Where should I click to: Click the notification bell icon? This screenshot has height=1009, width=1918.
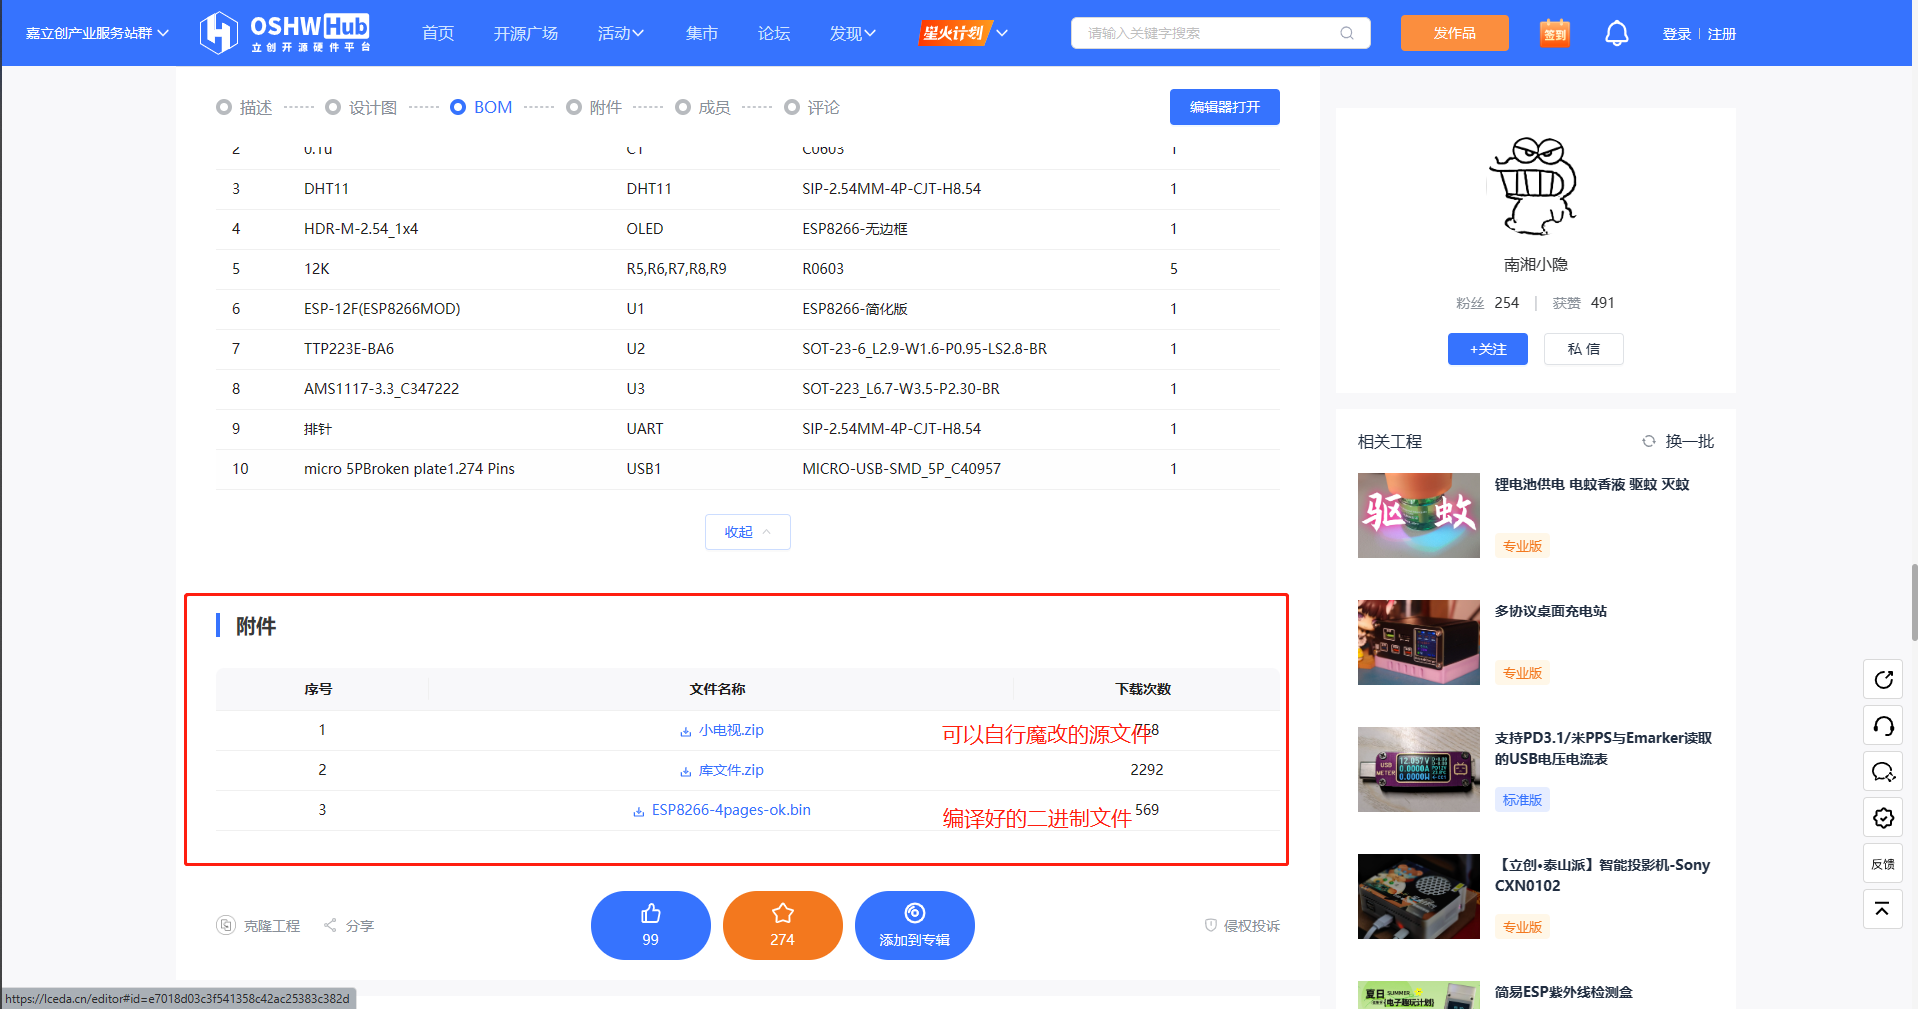point(1616,33)
